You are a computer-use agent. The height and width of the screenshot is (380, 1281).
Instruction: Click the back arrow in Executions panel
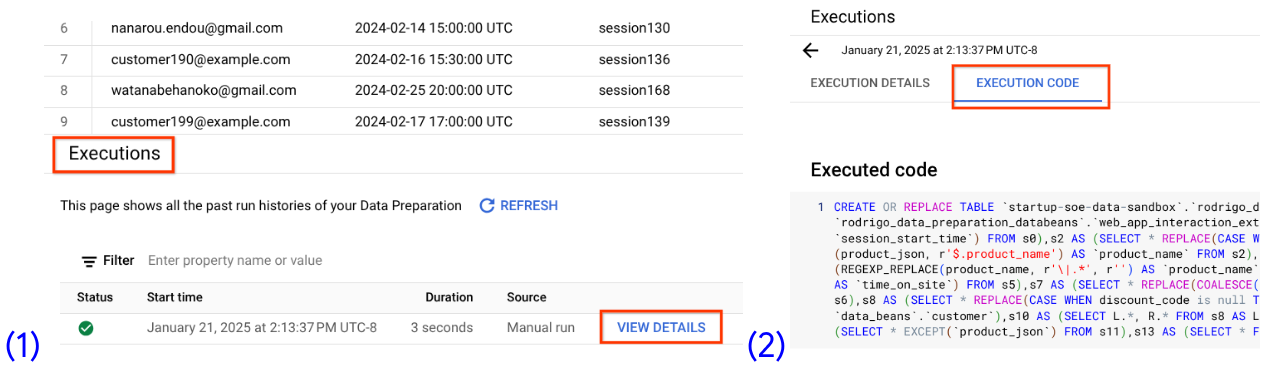pos(811,50)
